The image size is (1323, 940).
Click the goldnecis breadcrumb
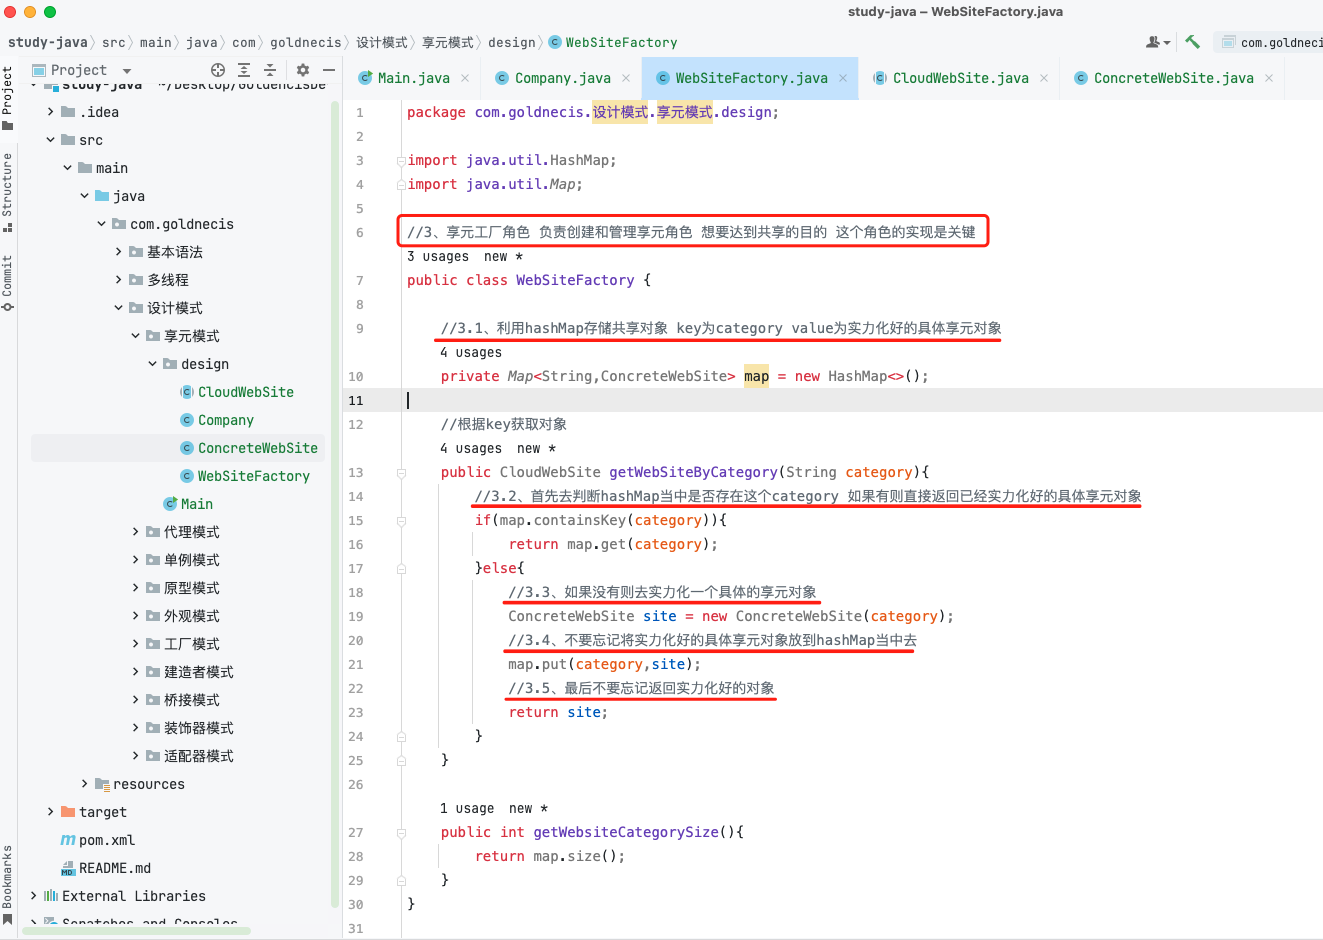click(306, 42)
